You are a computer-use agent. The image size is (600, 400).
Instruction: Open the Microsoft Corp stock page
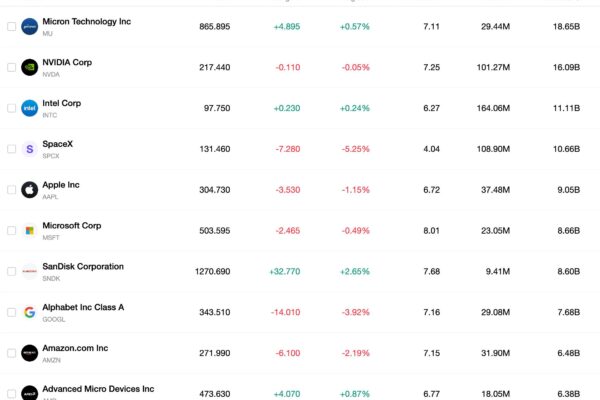(72, 226)
